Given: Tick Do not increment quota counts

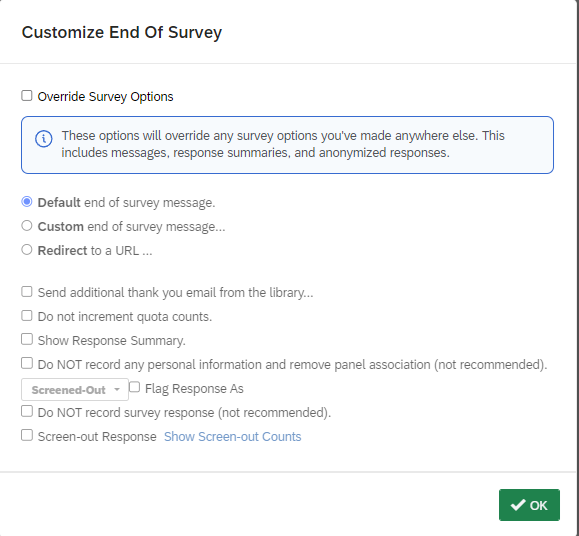Looking at the screenshot, I should click(x=27, y=316).
